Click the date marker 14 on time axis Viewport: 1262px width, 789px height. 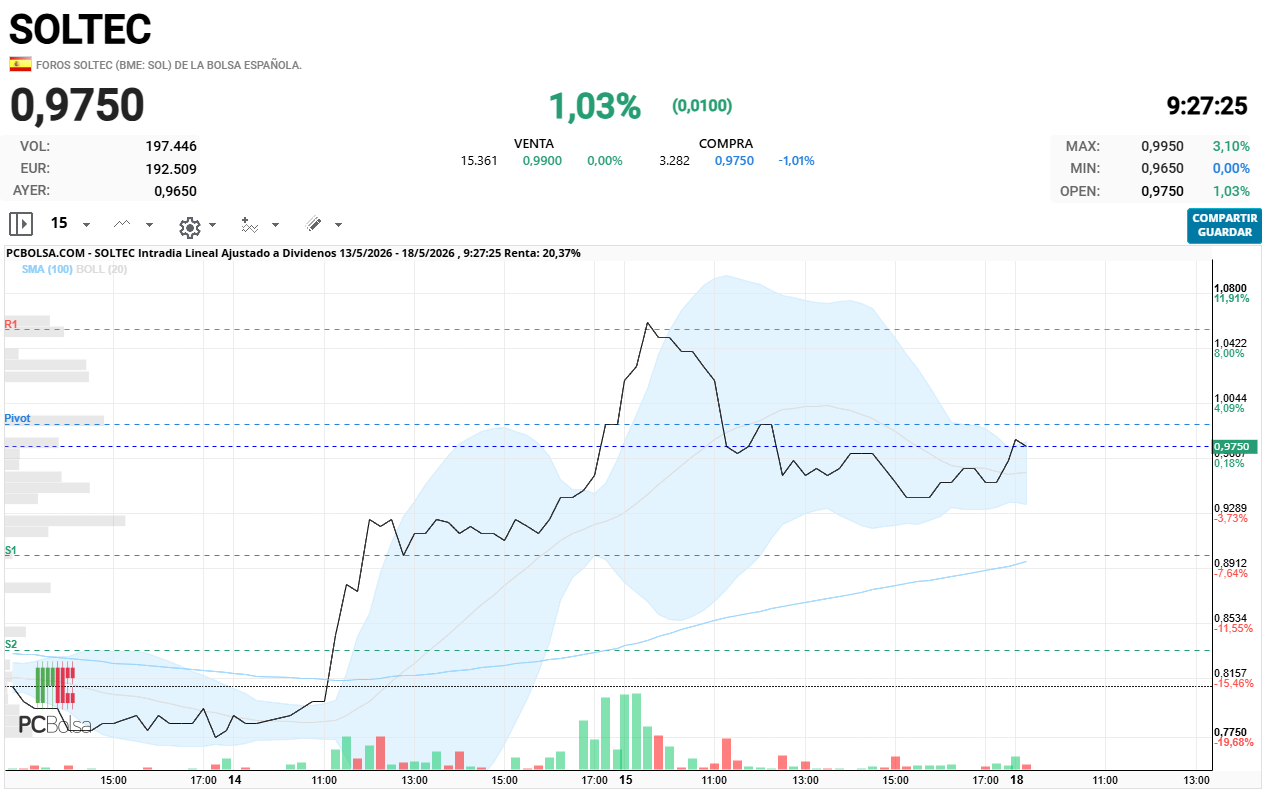click(235, 779)
